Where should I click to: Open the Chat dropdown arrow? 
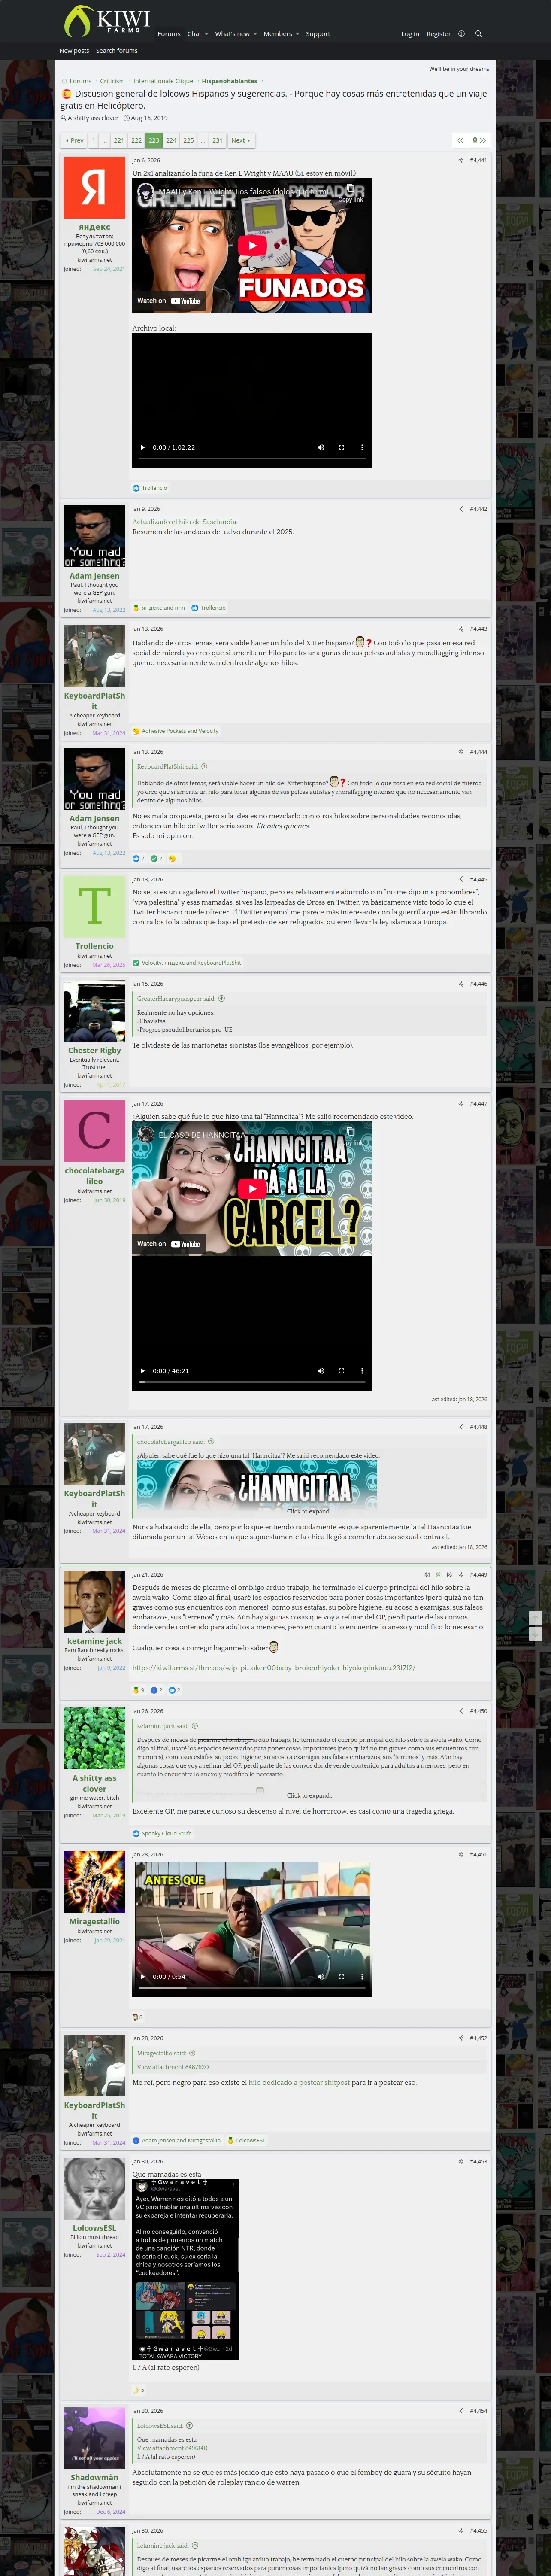coord(206,34)
